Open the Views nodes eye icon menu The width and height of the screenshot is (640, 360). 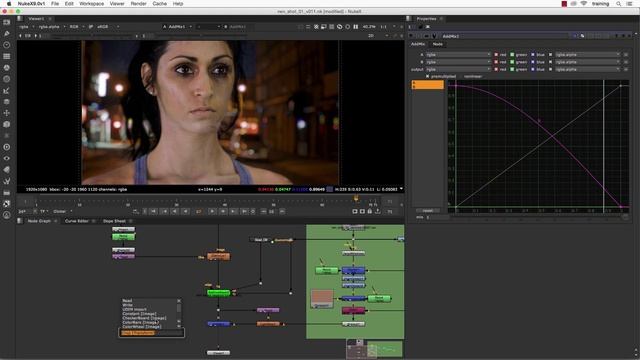click(7, 158)
